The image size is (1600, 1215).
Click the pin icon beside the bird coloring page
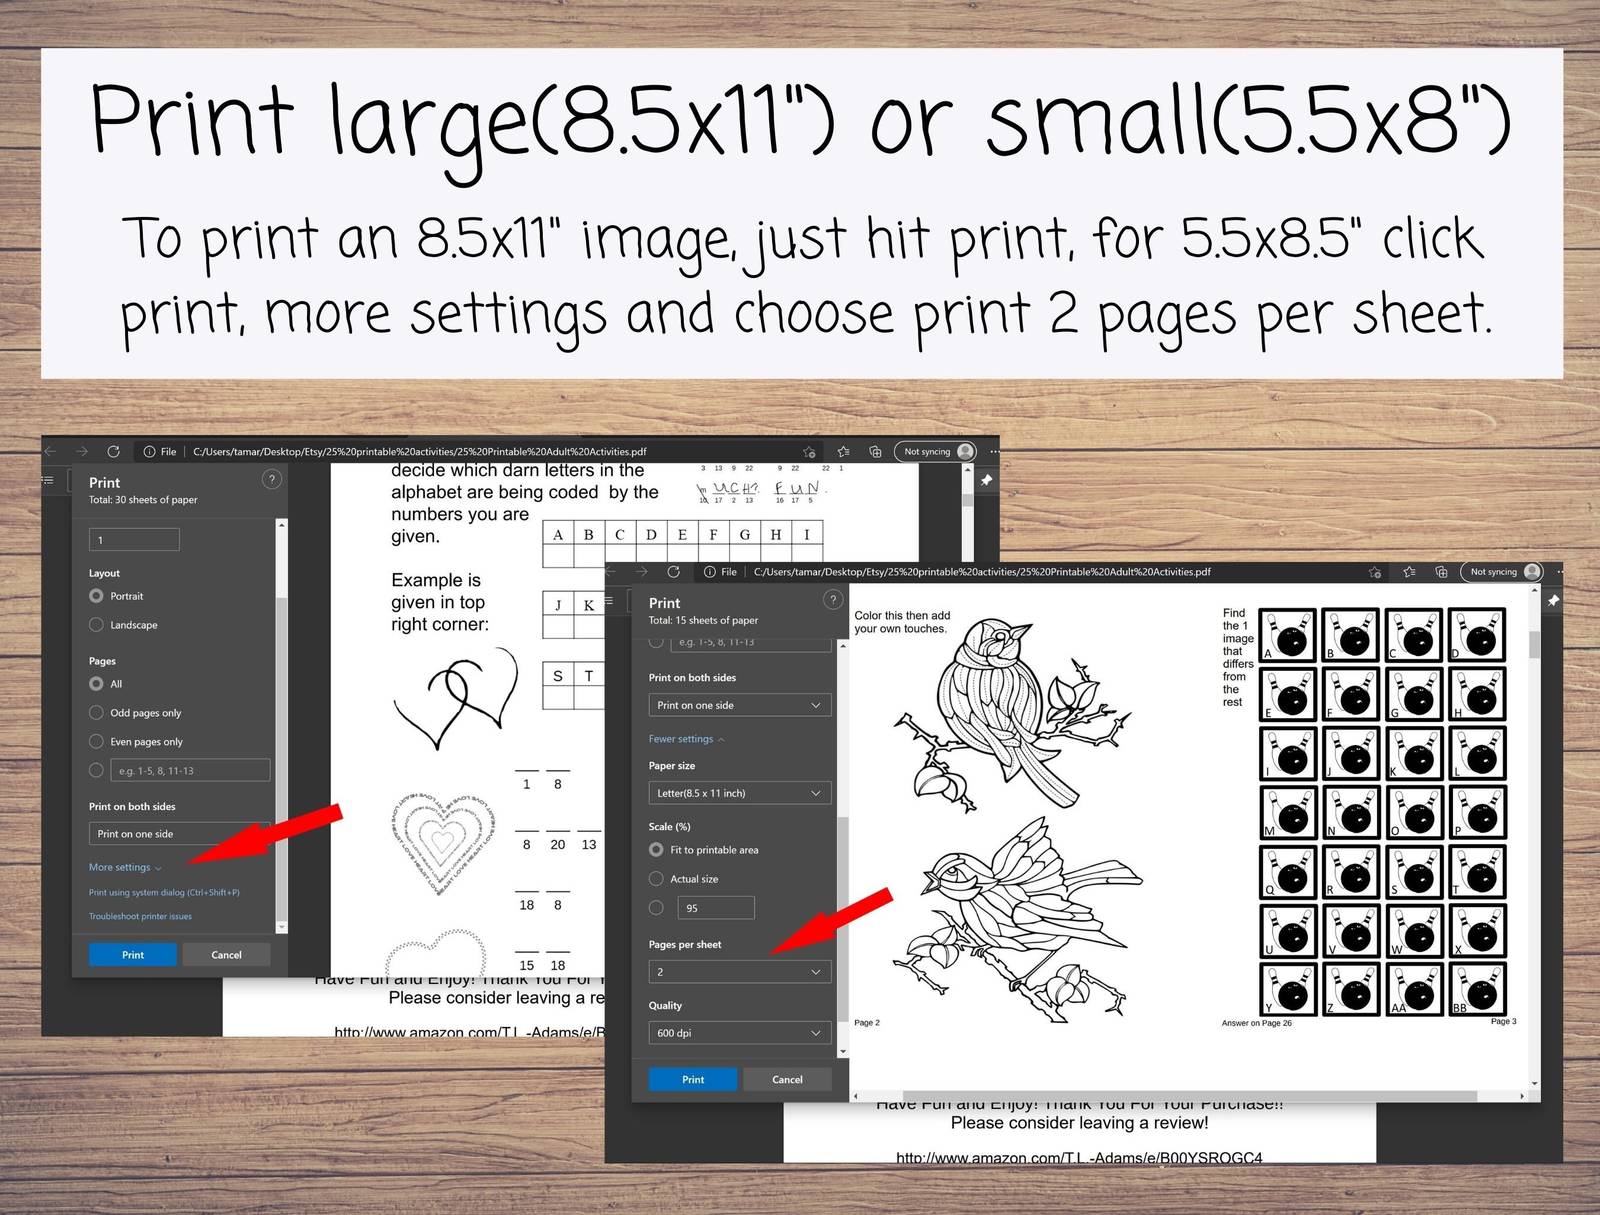1552,601
